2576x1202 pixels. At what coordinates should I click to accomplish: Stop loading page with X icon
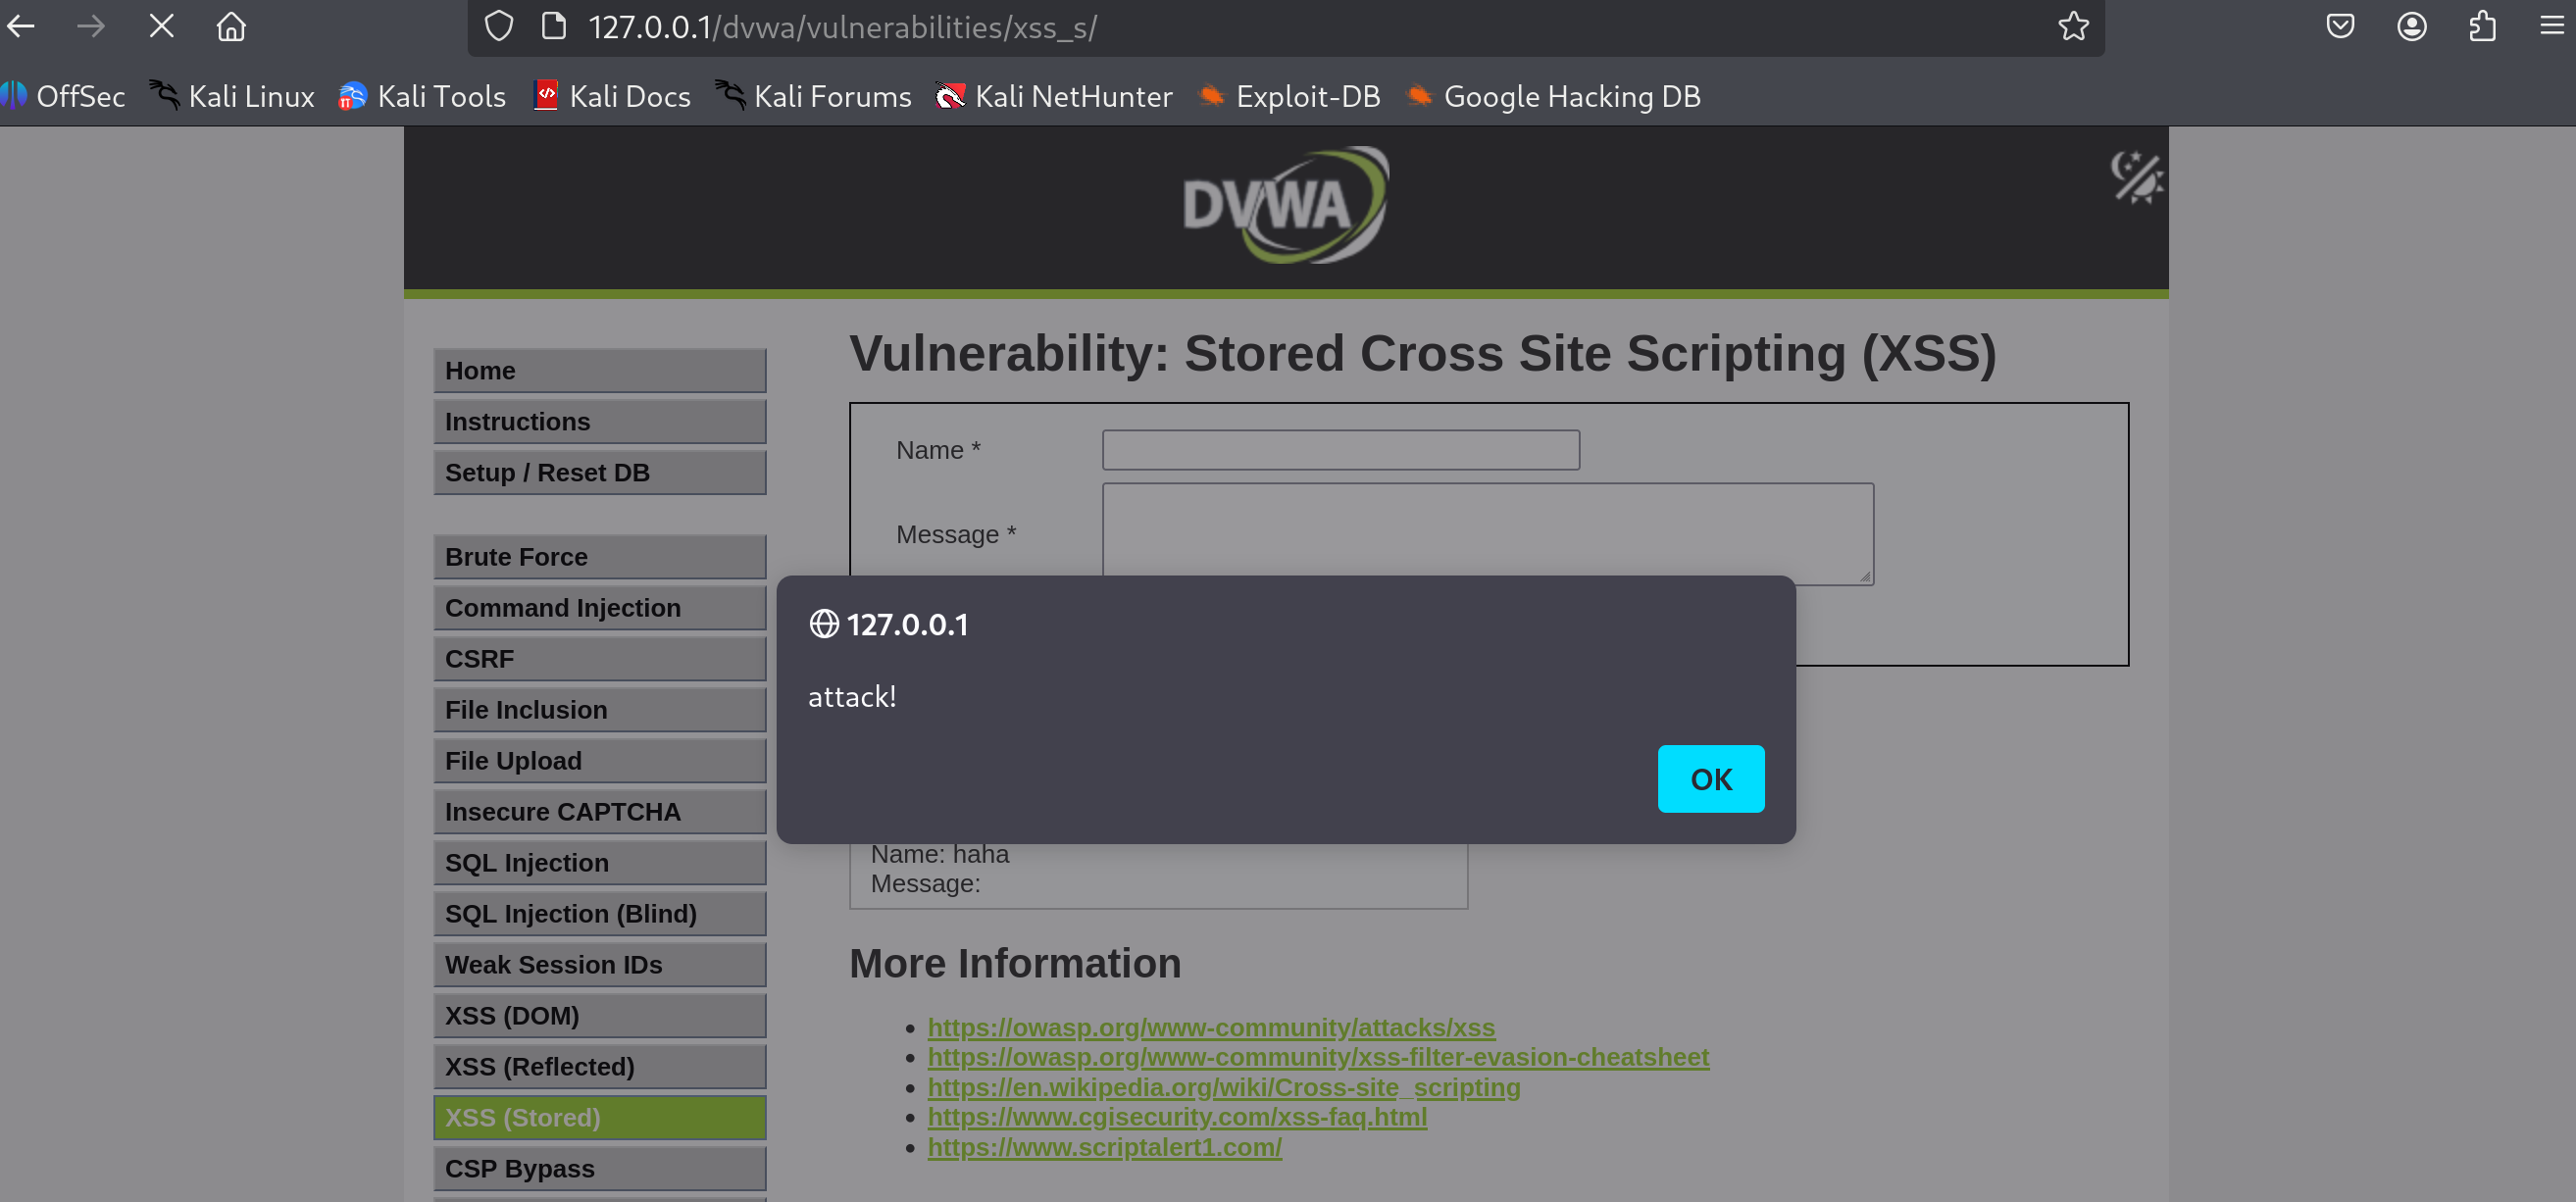161,26
